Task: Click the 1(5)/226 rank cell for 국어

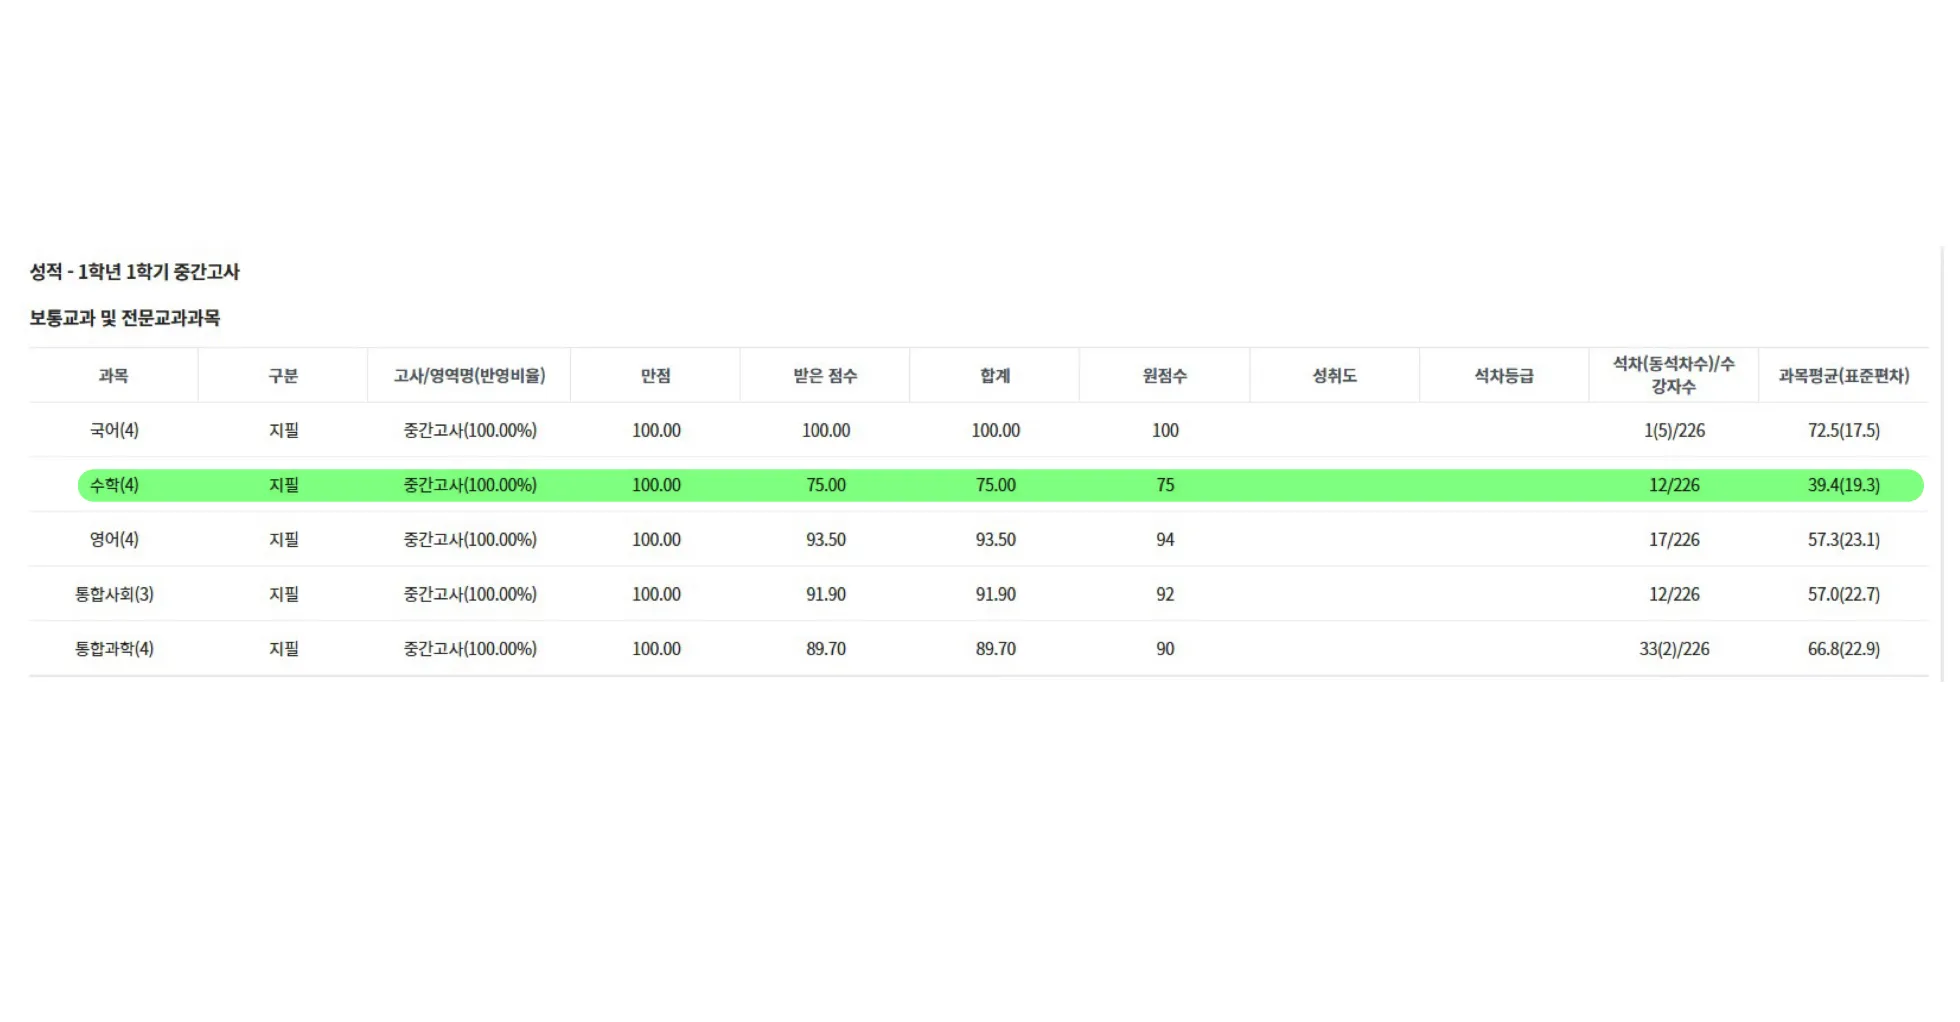Action: pyautogui.click(x=1674, y=430)
